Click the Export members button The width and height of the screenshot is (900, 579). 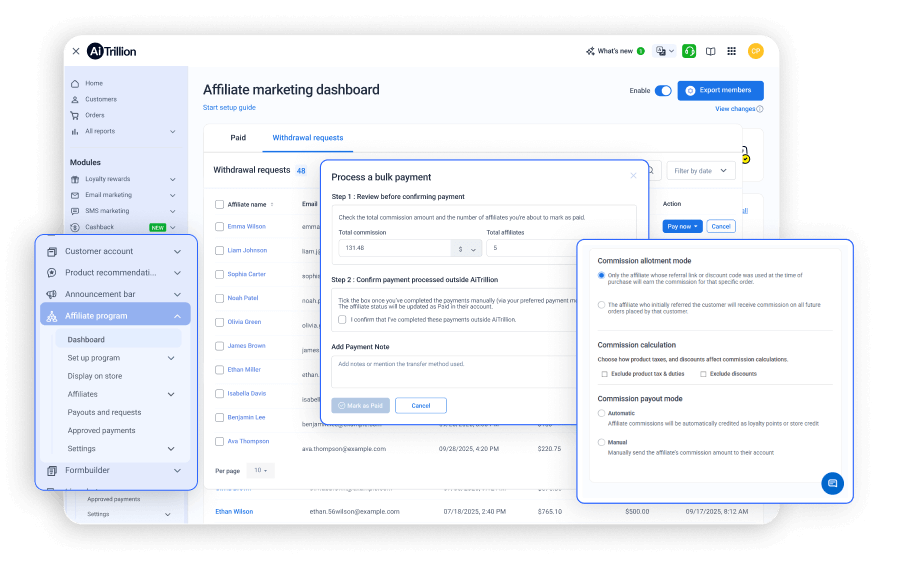point(720,90)
